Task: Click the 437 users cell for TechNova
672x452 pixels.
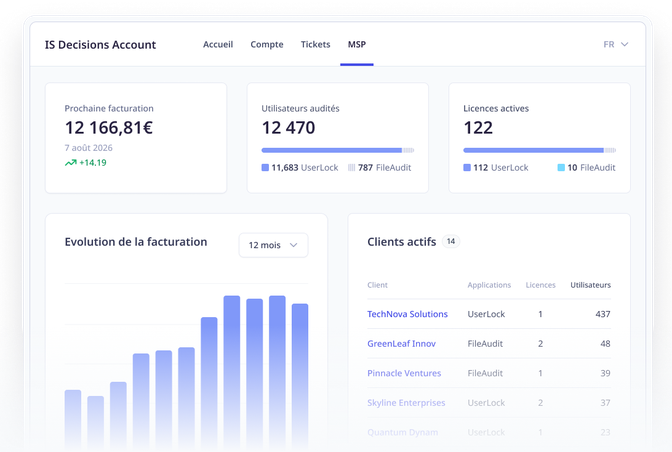Action: point(603,314)
